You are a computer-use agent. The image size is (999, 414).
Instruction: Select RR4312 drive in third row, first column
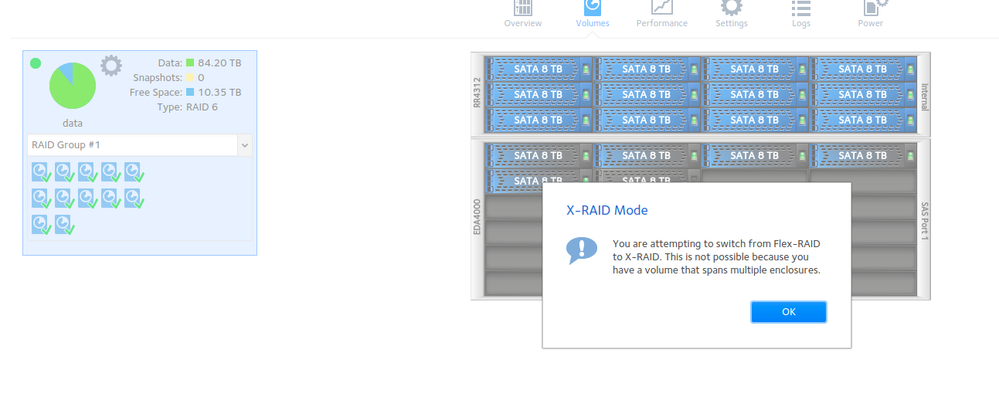point(538,120)
